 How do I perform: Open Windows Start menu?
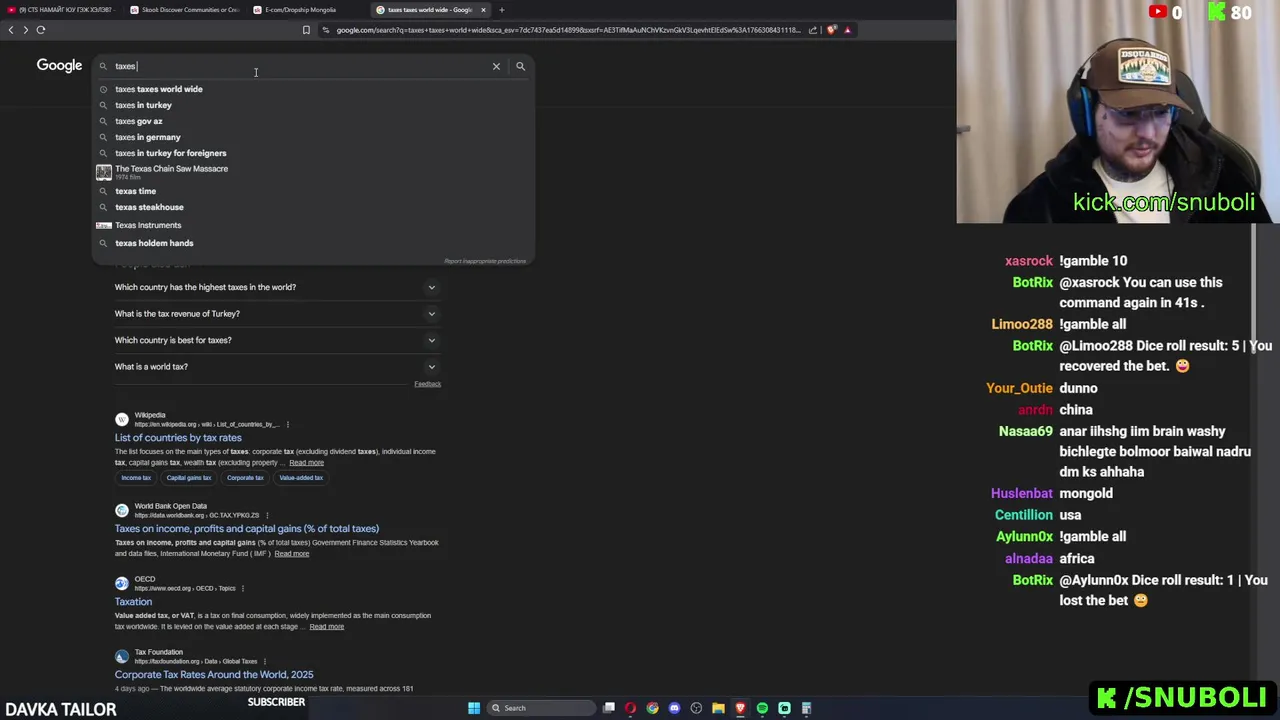[x=474, y=708]
